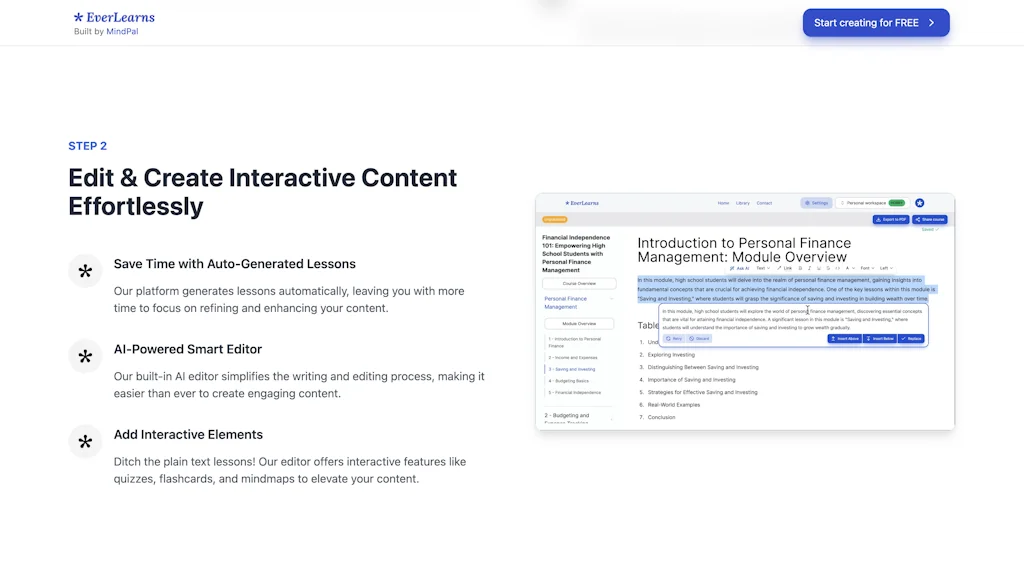
Task: Toggle bold formatting
Action: (800, 268)
